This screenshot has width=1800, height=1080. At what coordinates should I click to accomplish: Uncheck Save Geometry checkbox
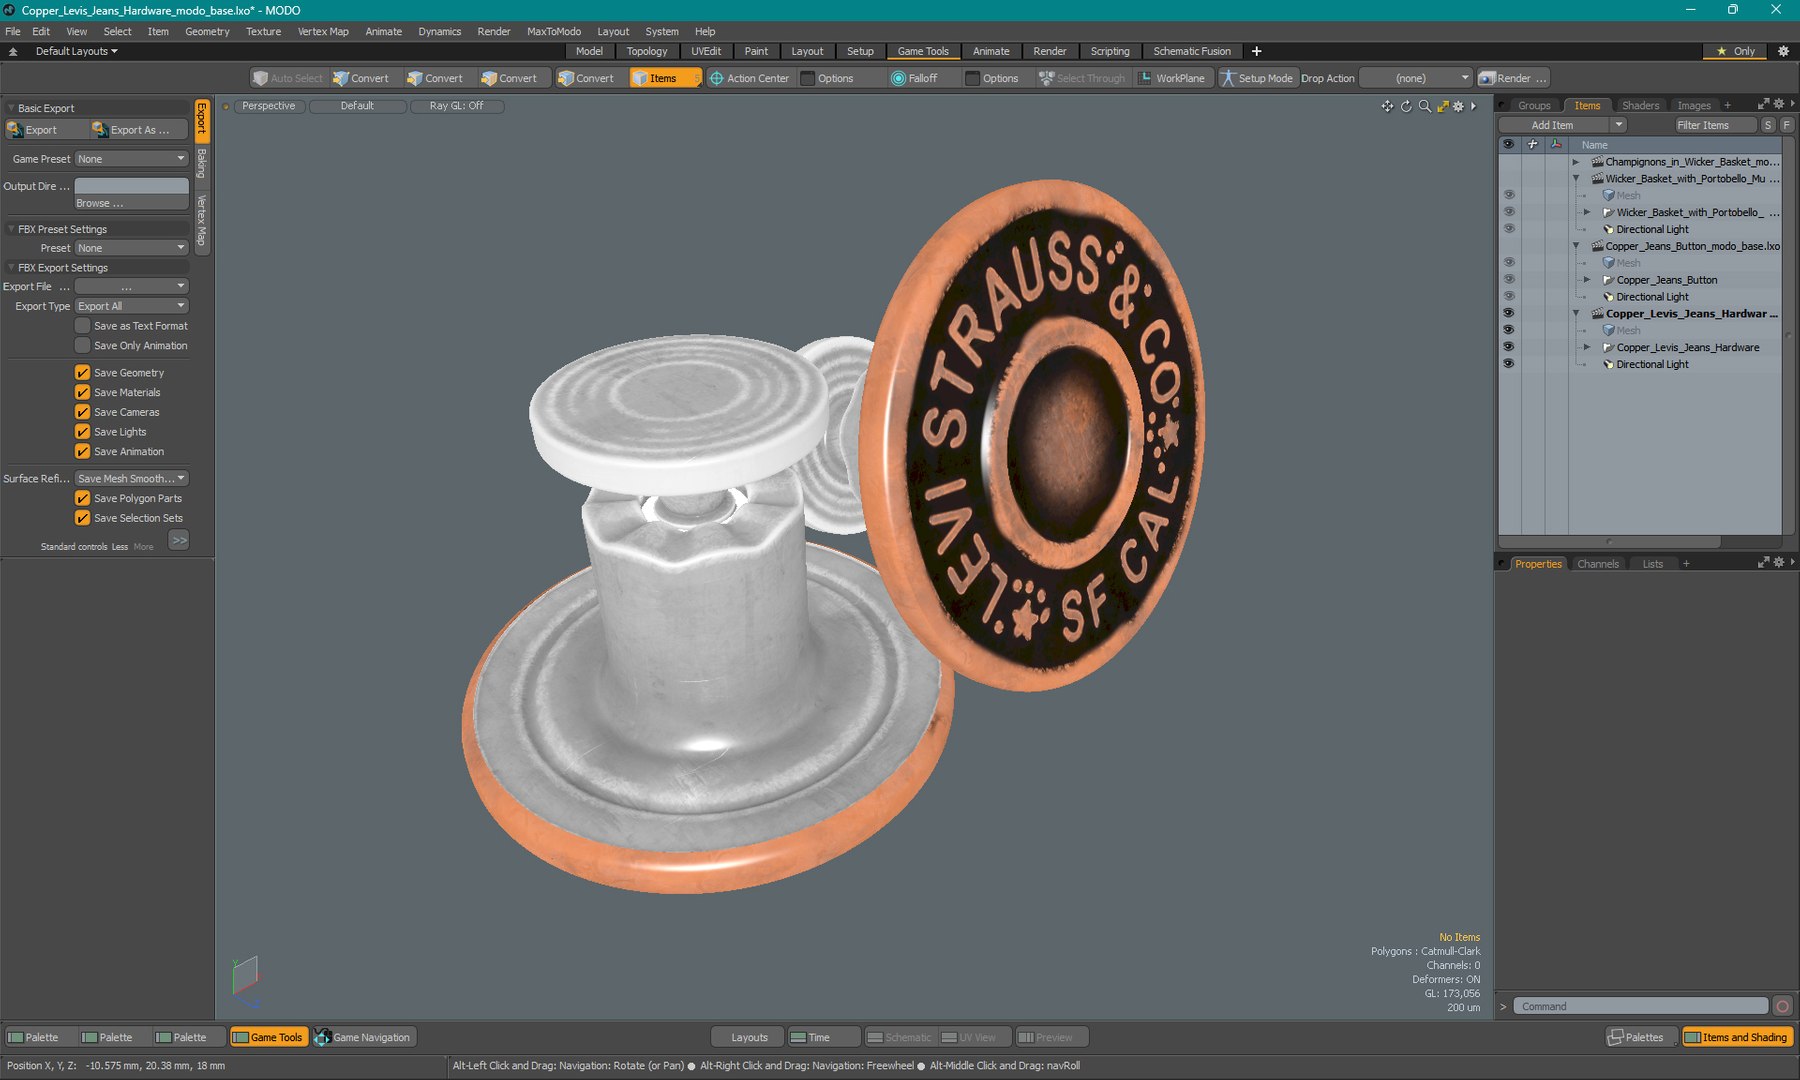[83, 373]
